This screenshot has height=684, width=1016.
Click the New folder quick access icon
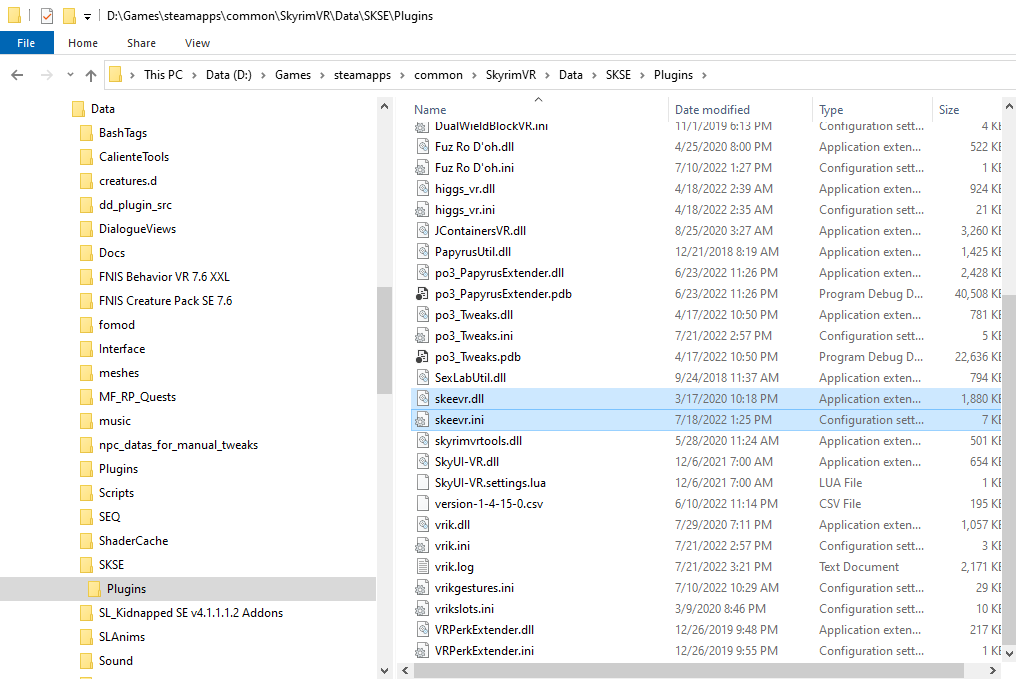(69, 16)
